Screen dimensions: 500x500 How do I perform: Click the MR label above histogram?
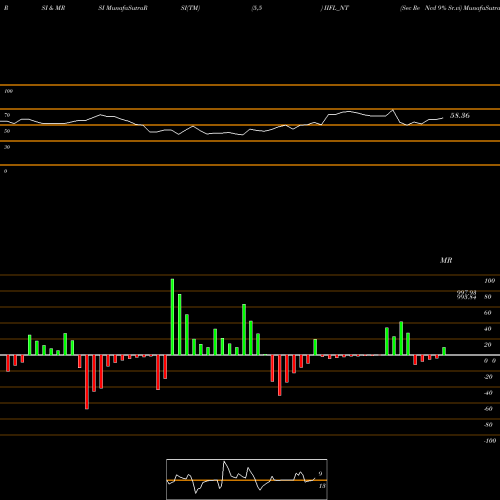(x=446, y=260)
